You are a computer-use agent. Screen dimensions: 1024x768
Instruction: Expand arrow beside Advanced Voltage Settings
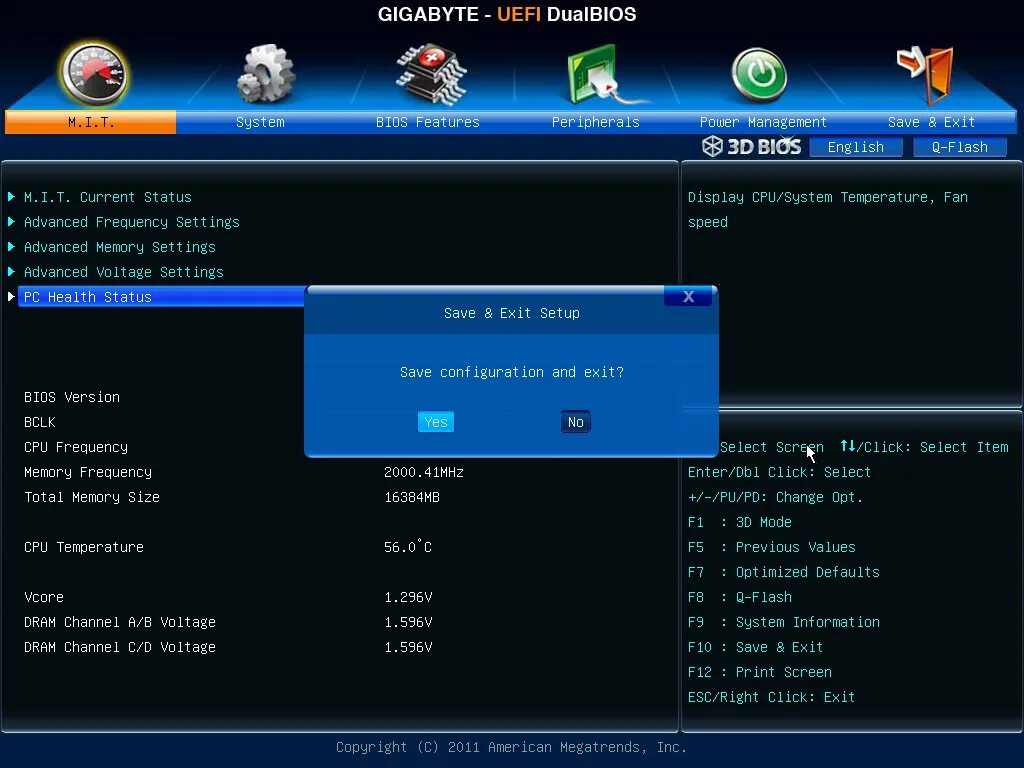[11, 271]
